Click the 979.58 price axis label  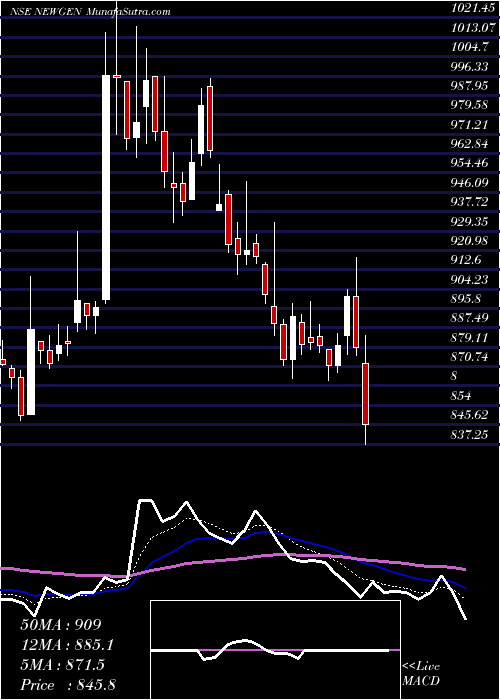(x=470, y=104)
